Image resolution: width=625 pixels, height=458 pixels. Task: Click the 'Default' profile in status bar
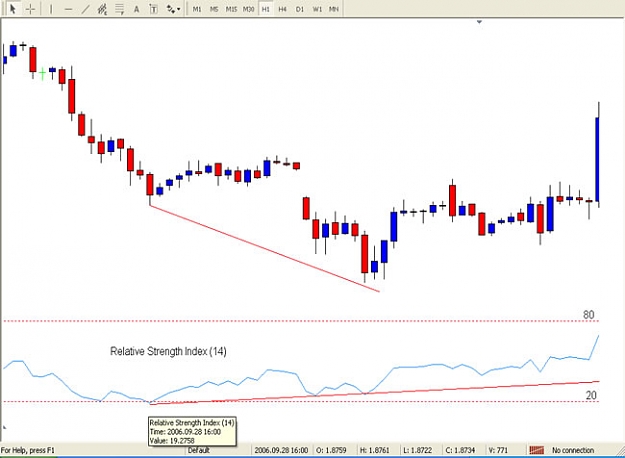(x=199, y=450)
